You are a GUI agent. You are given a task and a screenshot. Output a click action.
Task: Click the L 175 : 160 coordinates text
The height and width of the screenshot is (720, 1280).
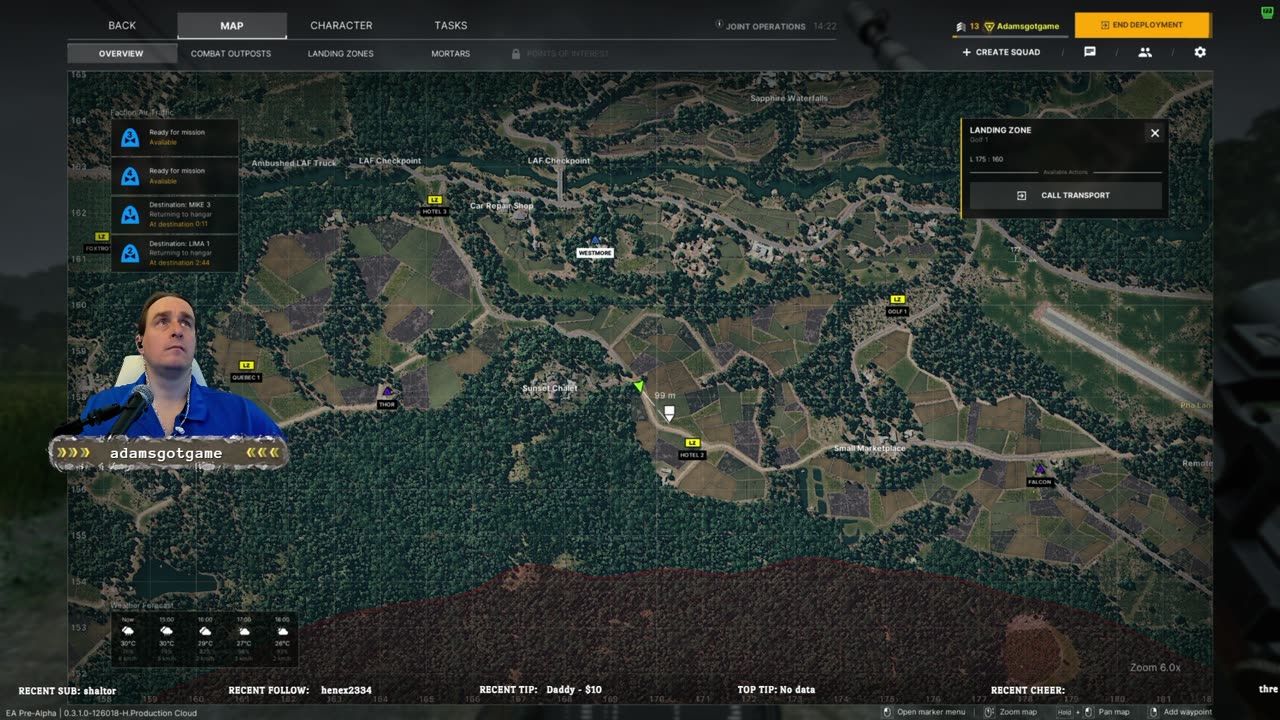[x=987, y=159]
